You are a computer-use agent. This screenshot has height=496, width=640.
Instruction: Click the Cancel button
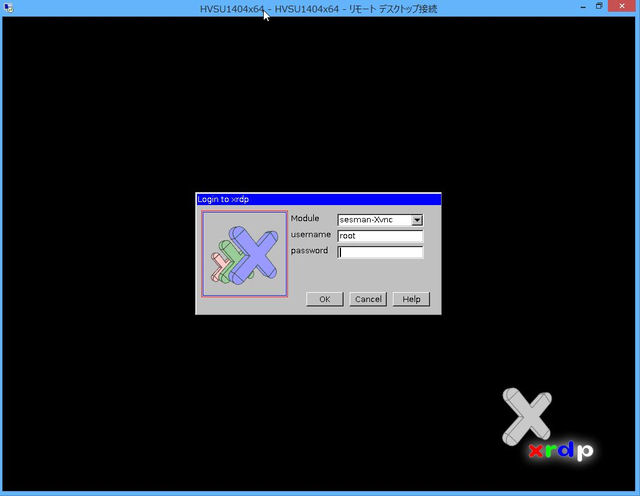pyautogui.click(x=368, y=299)
